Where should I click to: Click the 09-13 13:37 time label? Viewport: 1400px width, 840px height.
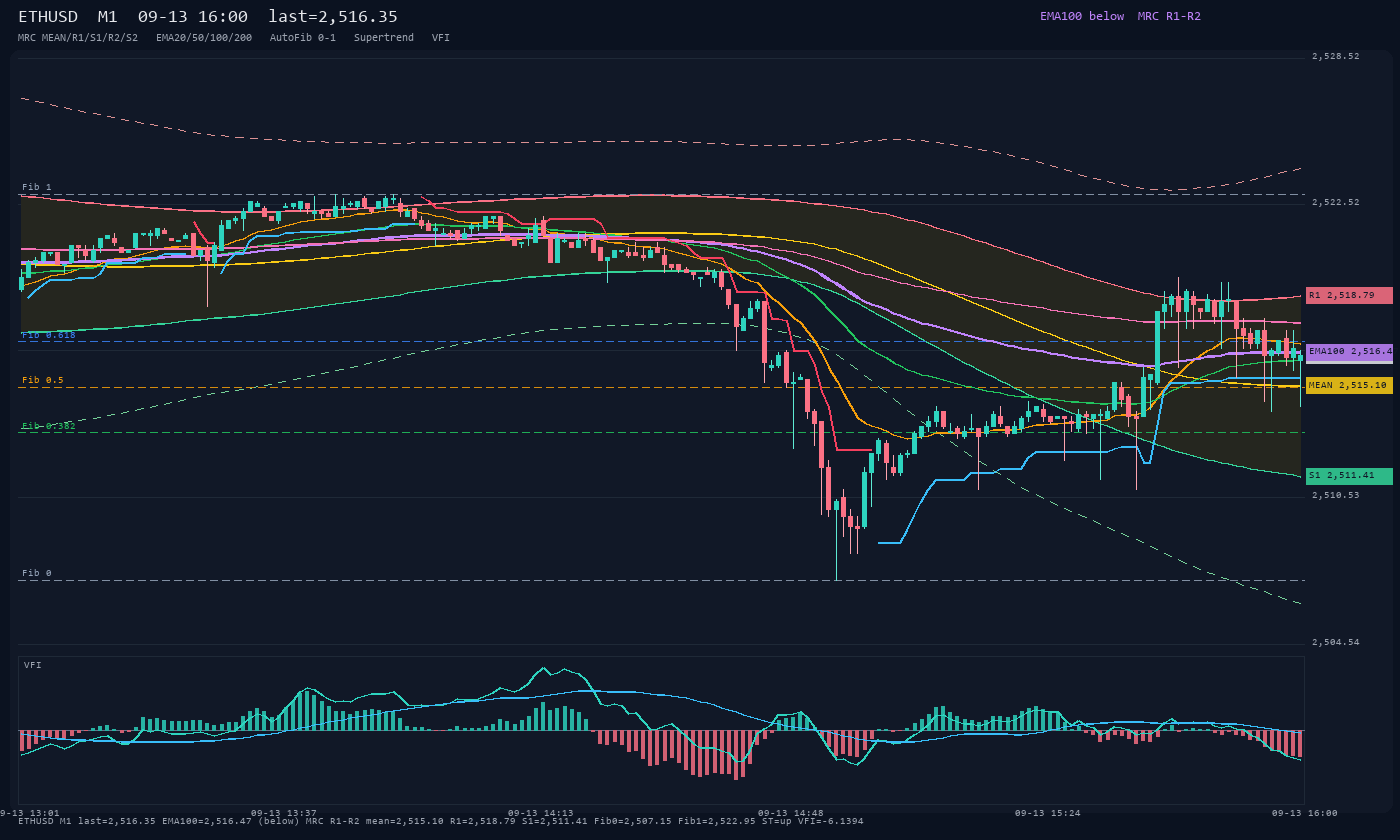pos(284,813)
